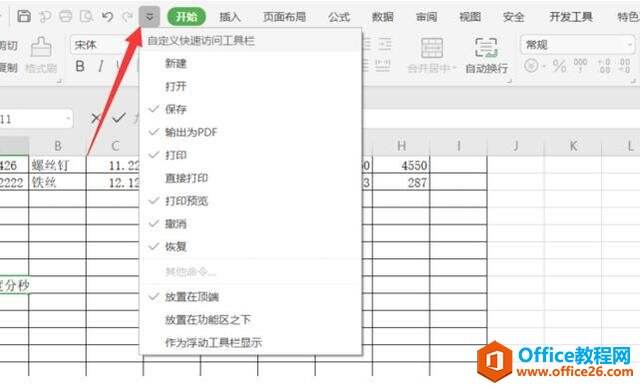The image size is (640, 389).
Task: Click cell containing 铁丝
Action: pyautogui.click(x=58, y=182)
